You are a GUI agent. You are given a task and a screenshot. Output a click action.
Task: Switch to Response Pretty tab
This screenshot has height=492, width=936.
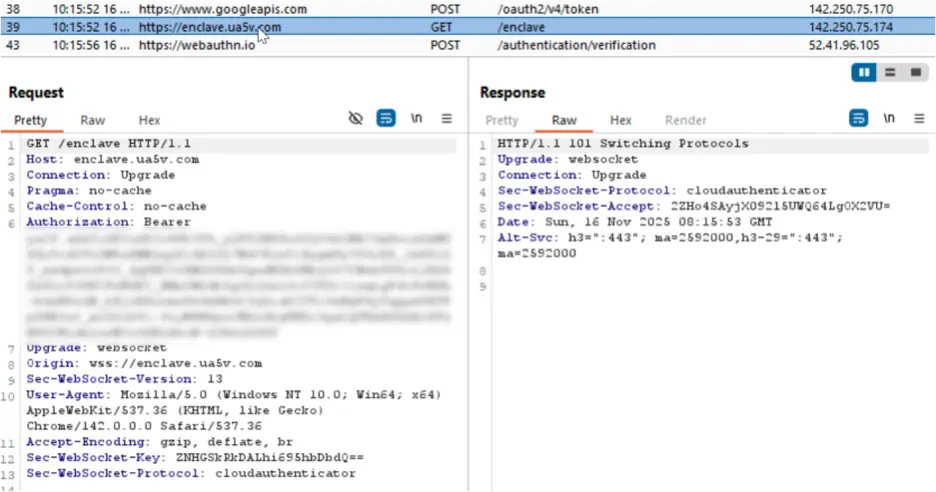point(502,120)
